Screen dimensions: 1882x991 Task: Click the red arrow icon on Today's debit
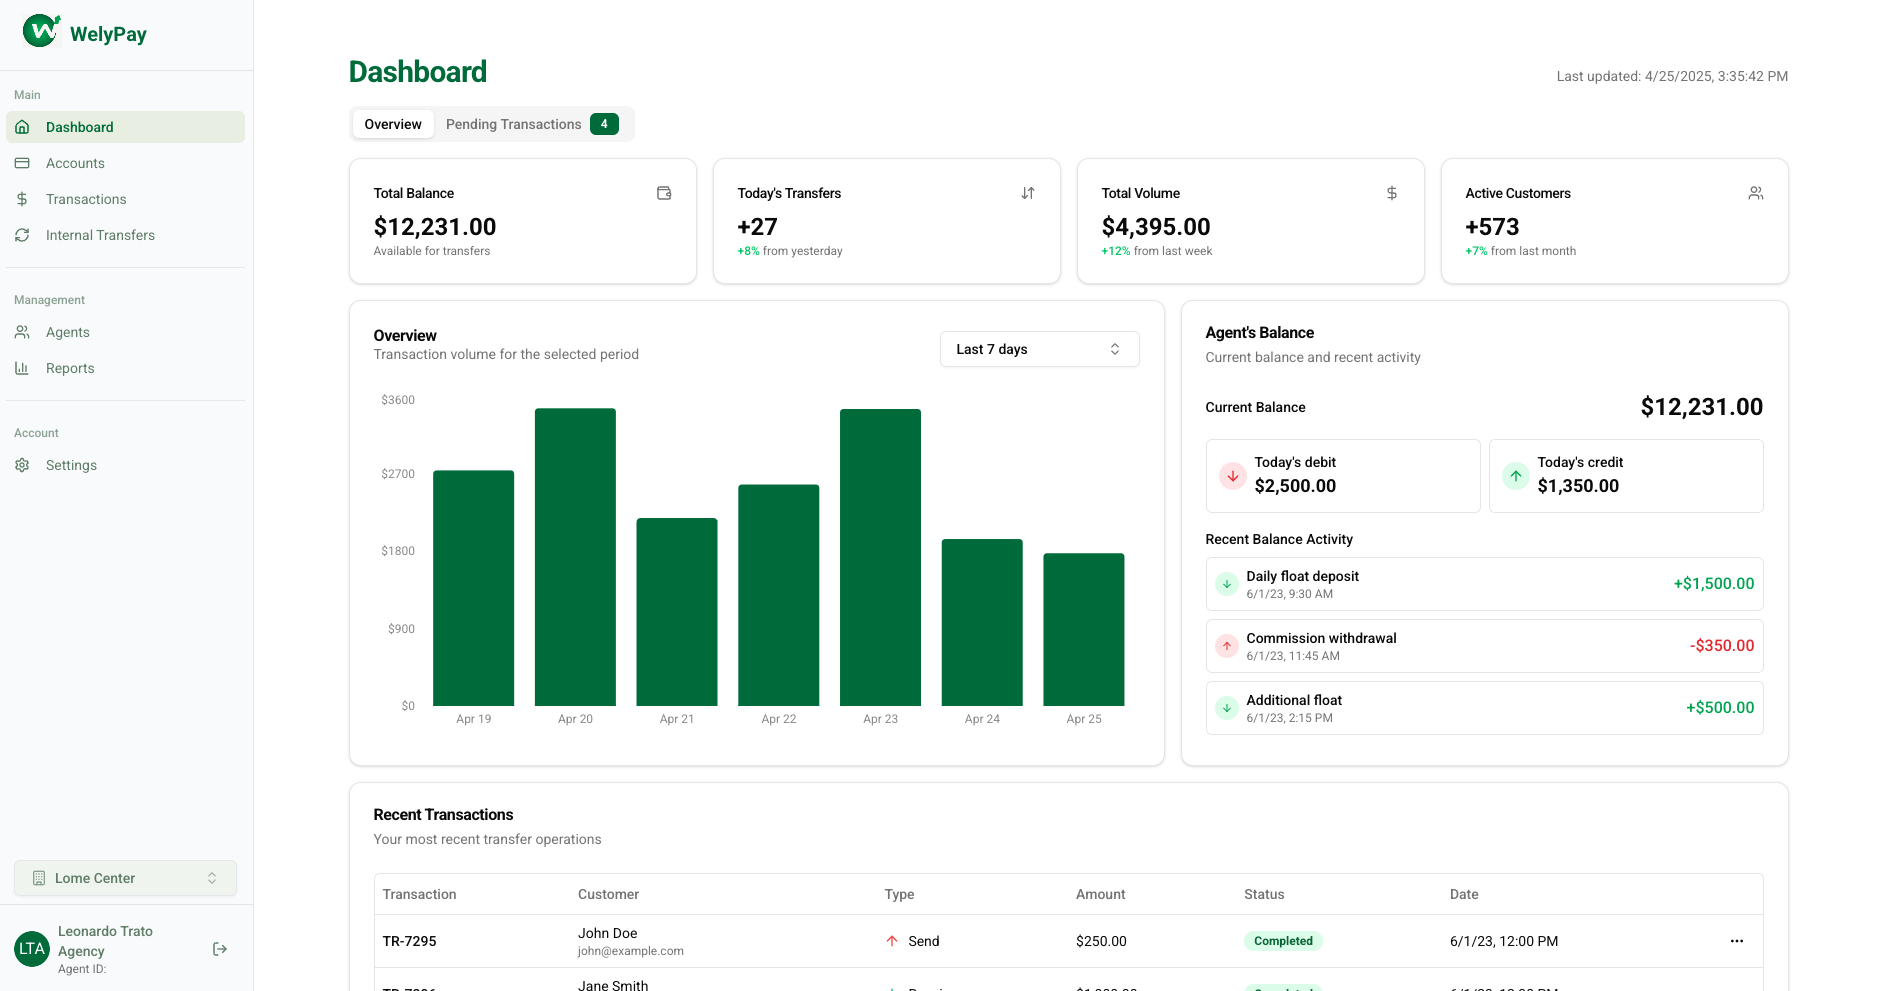pyautogui.click(x=1233, y=476)
